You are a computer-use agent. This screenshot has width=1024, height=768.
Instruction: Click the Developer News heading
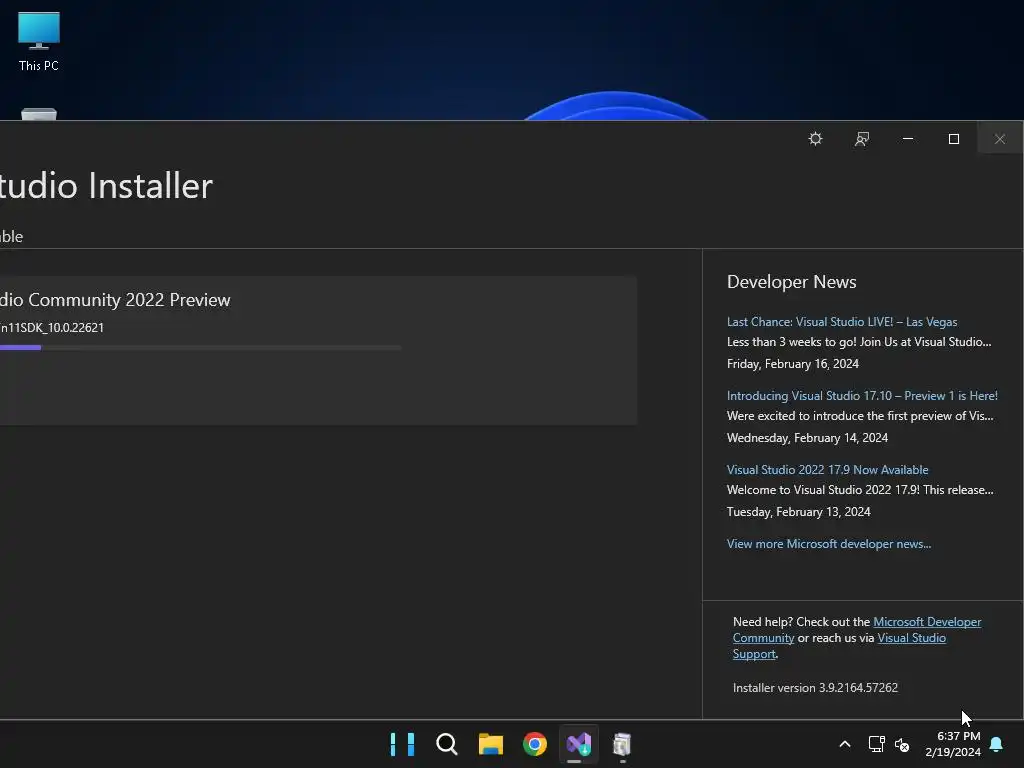point(792,282)
